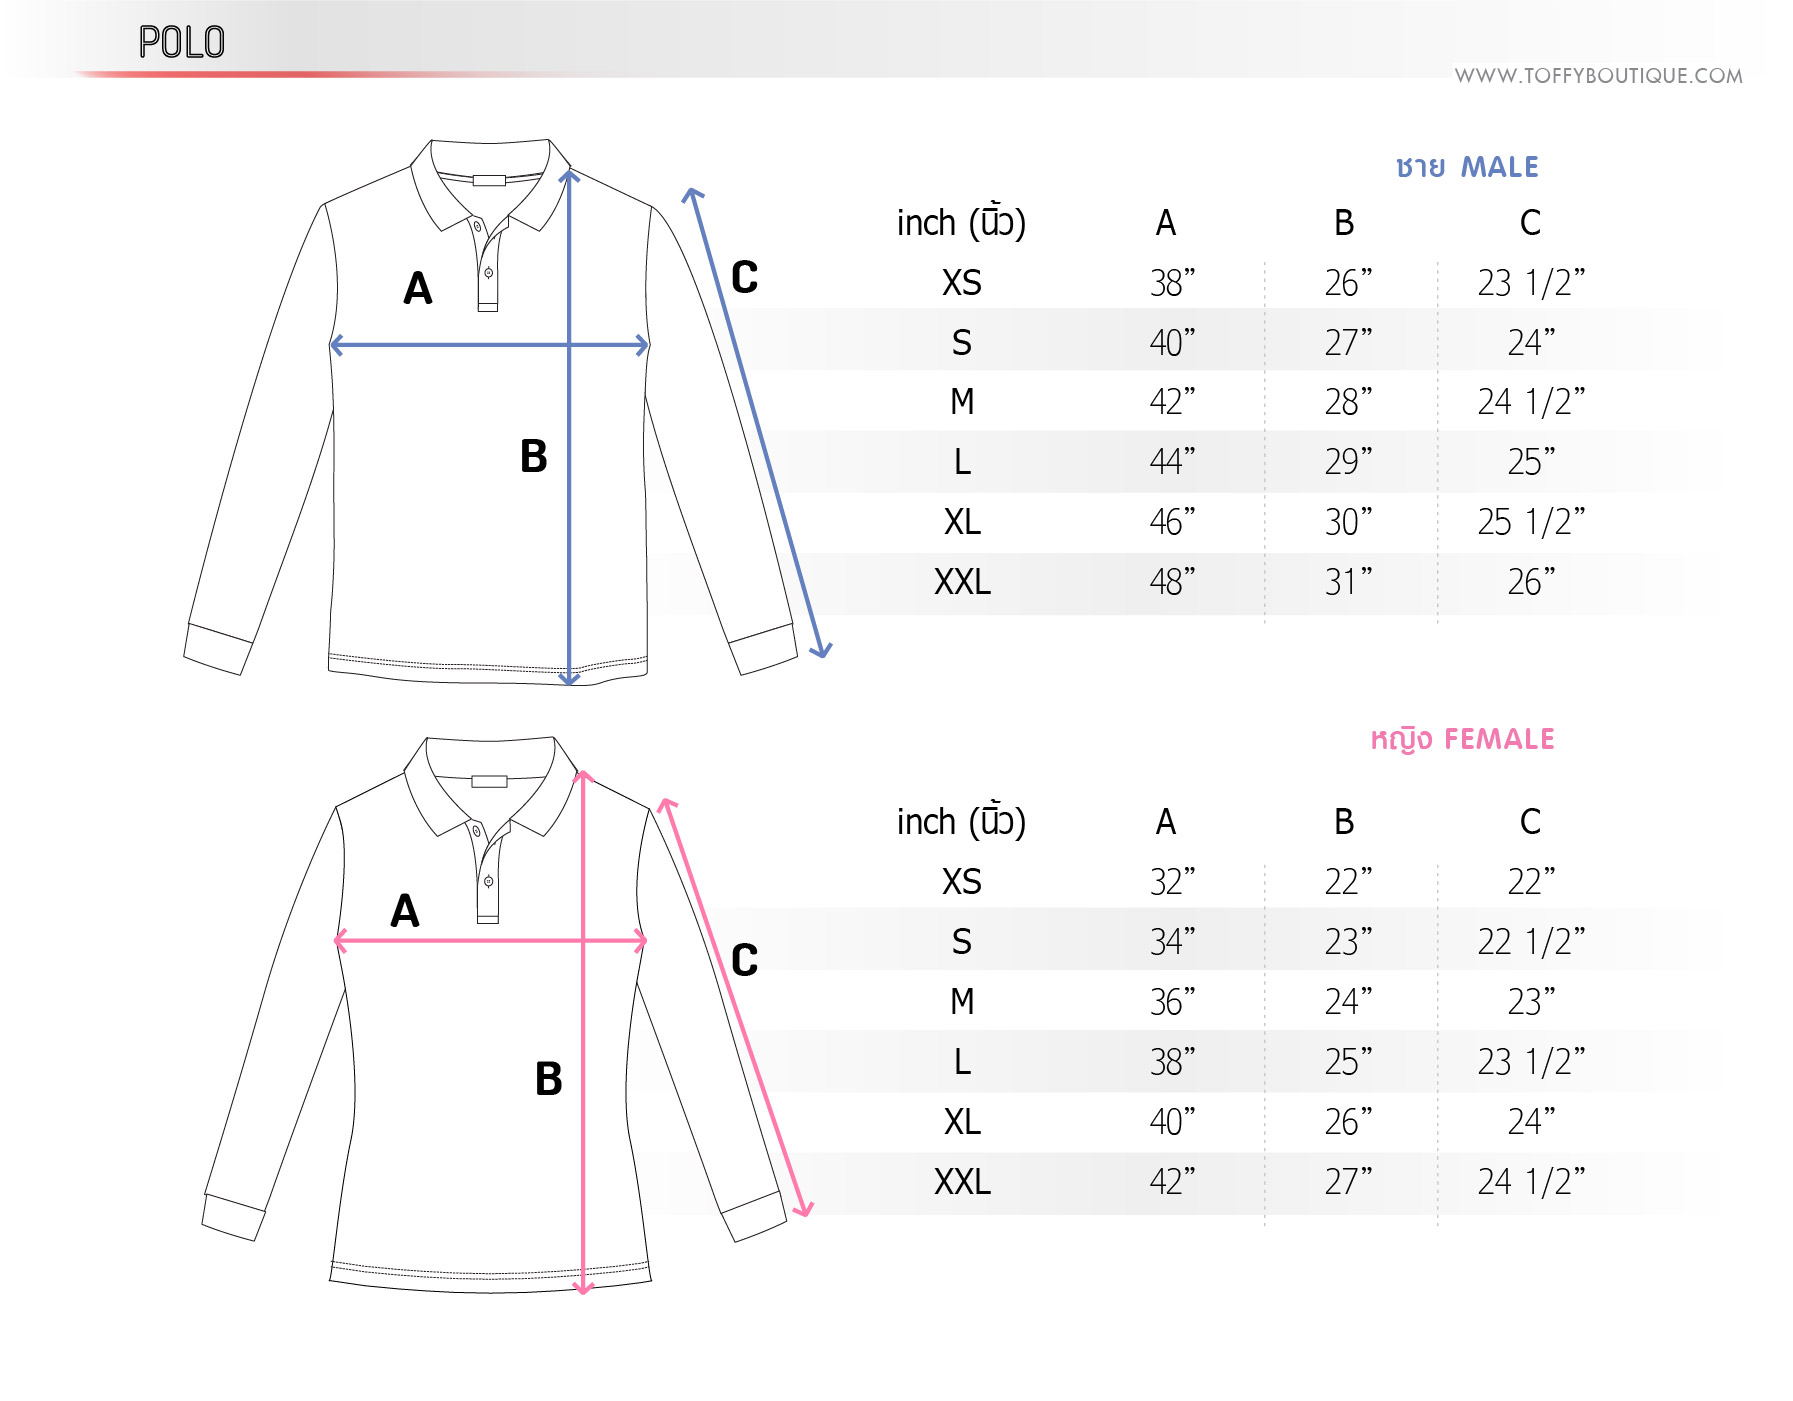
Task: Click the male shirt collar tag
Action: pyautogui.click(x=489, y=180)
